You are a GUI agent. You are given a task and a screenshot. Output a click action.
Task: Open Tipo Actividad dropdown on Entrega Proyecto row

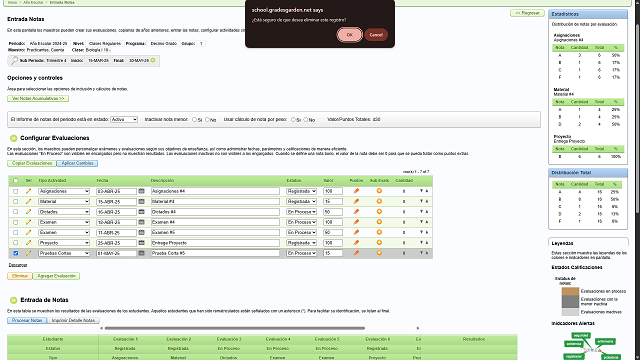[x=64, y=243]
